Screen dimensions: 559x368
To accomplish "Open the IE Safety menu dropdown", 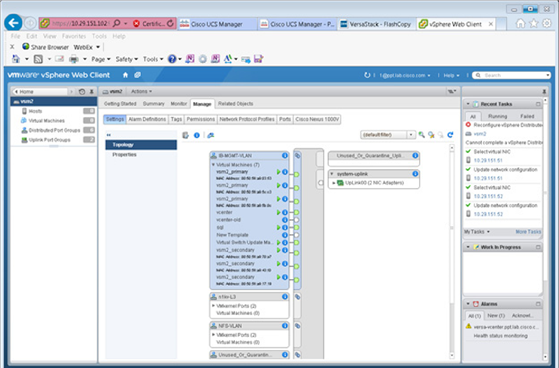I will (x=127, y=59).
